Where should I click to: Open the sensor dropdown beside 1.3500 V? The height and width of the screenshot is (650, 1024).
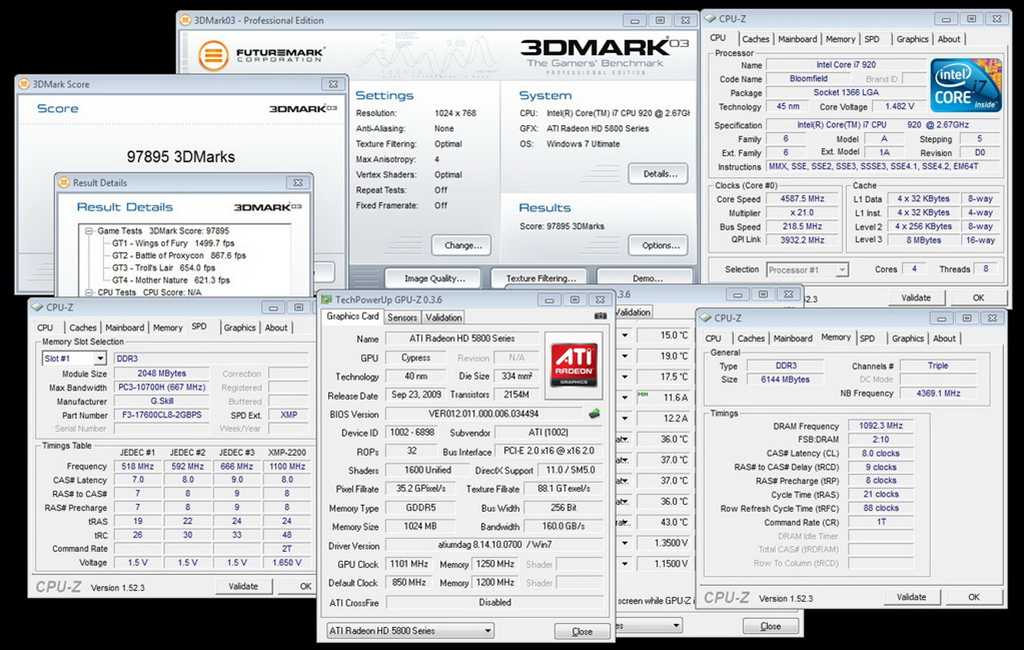tap(625, 543)
